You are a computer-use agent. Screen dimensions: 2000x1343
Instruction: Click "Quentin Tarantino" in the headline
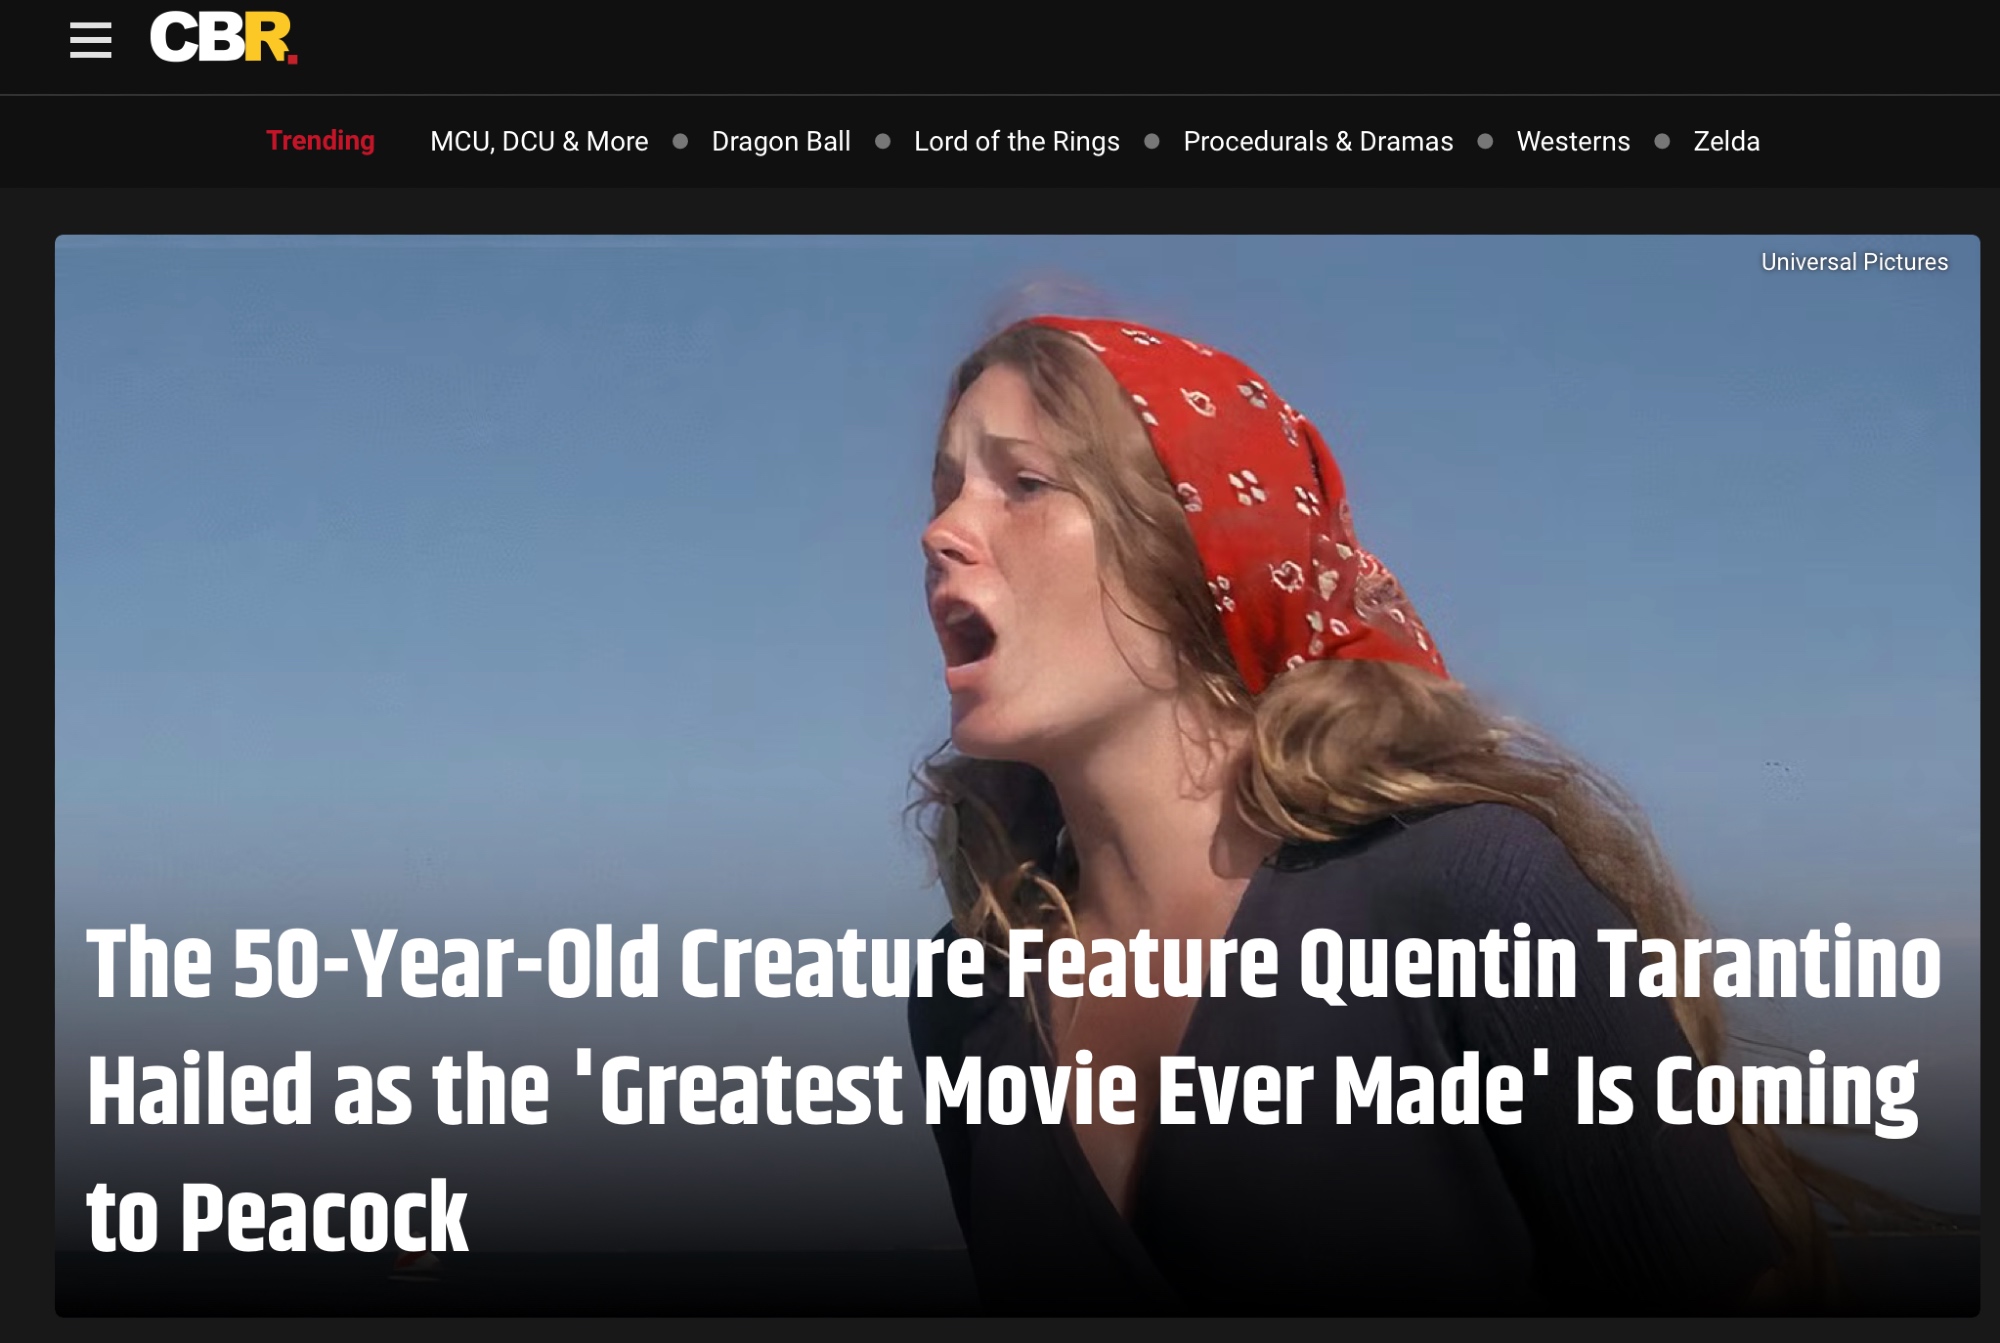[x=1620, y=964]
